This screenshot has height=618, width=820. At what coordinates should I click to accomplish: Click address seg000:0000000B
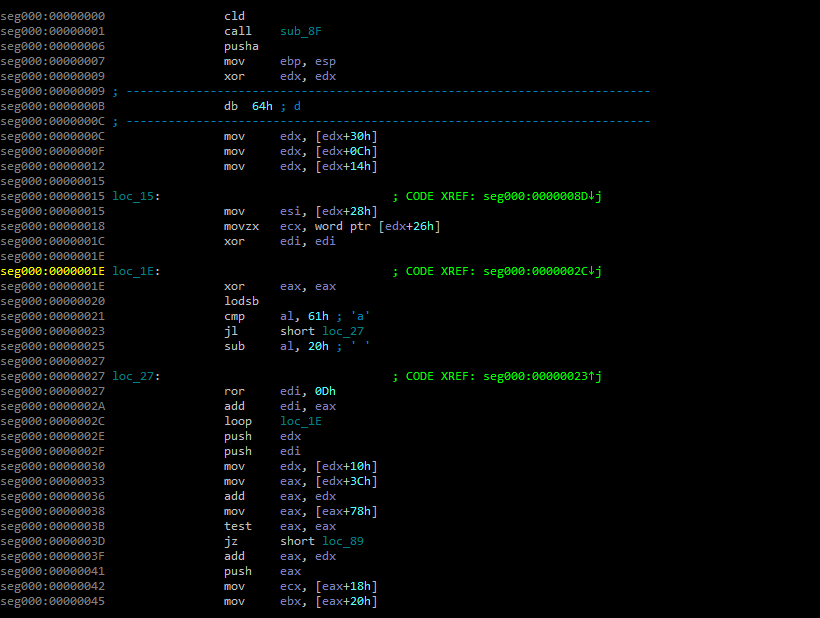[x=53, y=106]
